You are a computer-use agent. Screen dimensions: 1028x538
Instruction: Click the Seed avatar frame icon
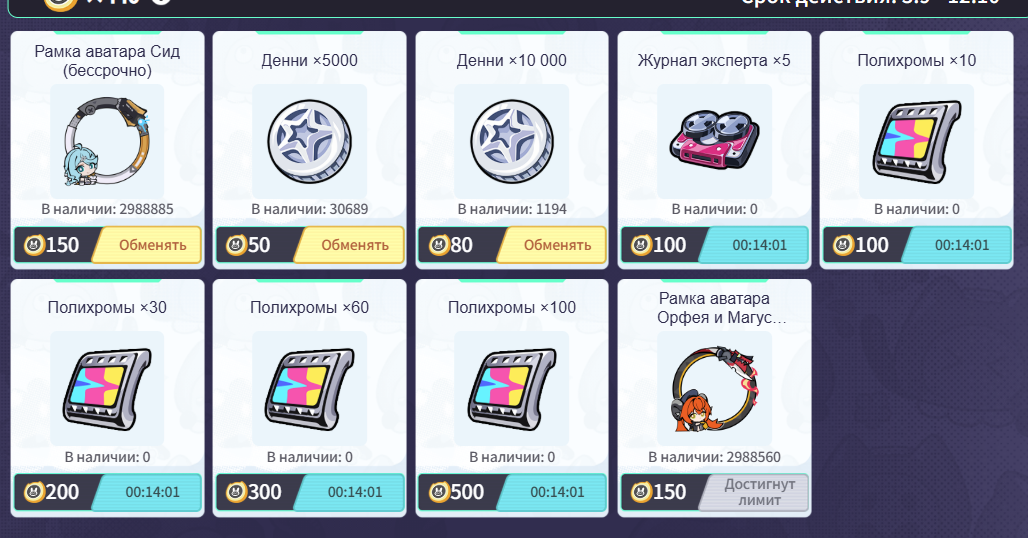click(x=107, y=141)
